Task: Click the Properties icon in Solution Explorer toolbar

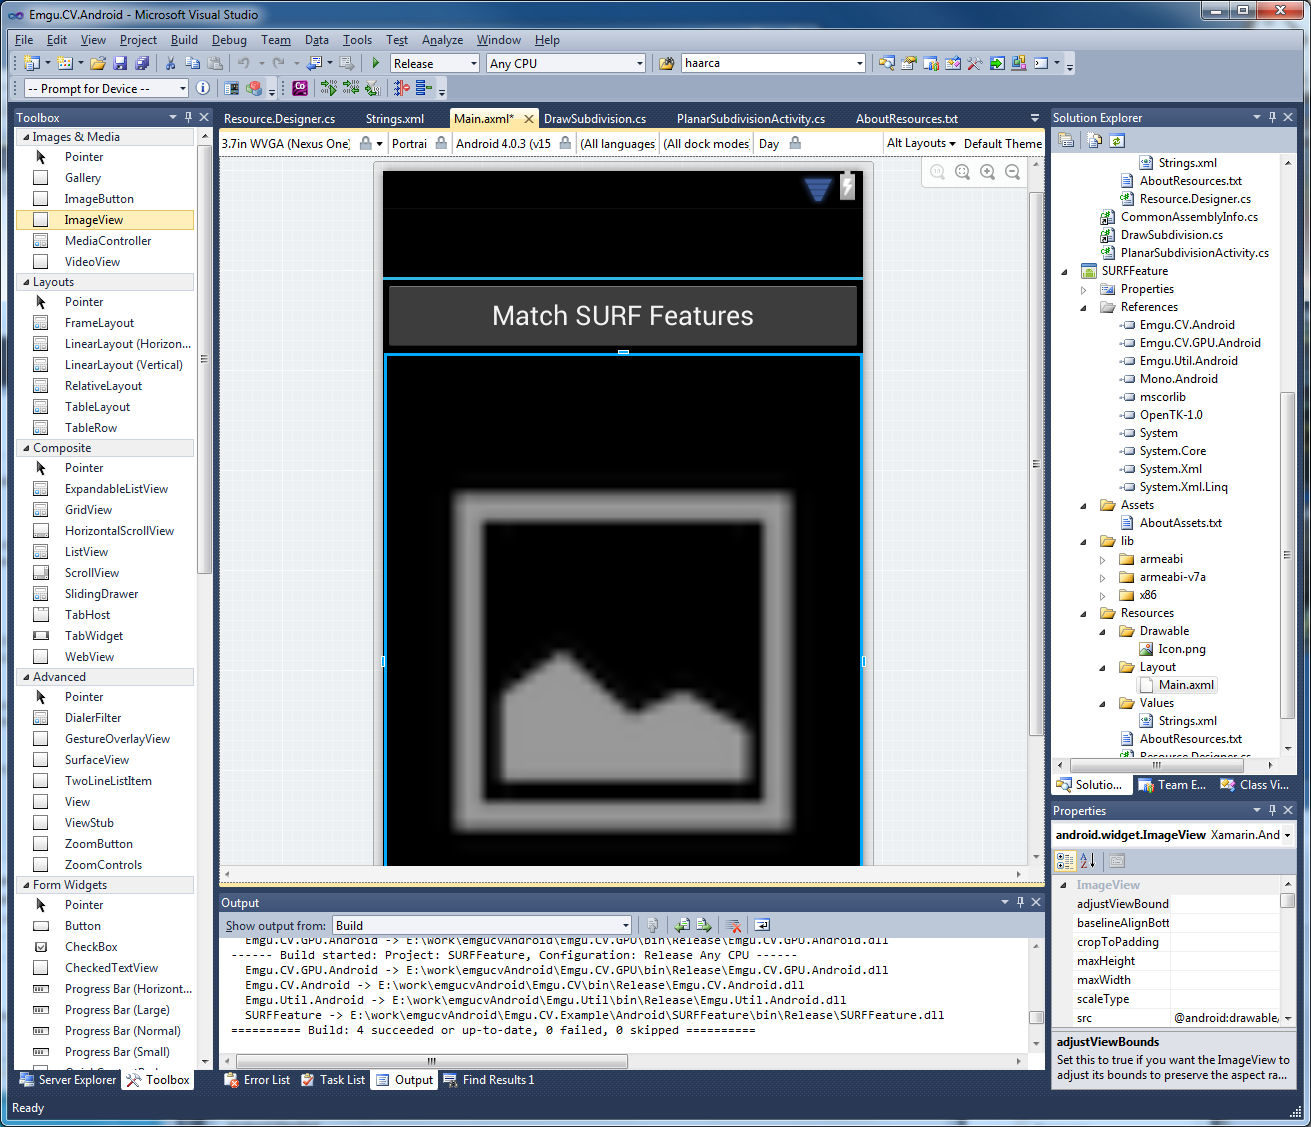Action: coord(1067,141)
